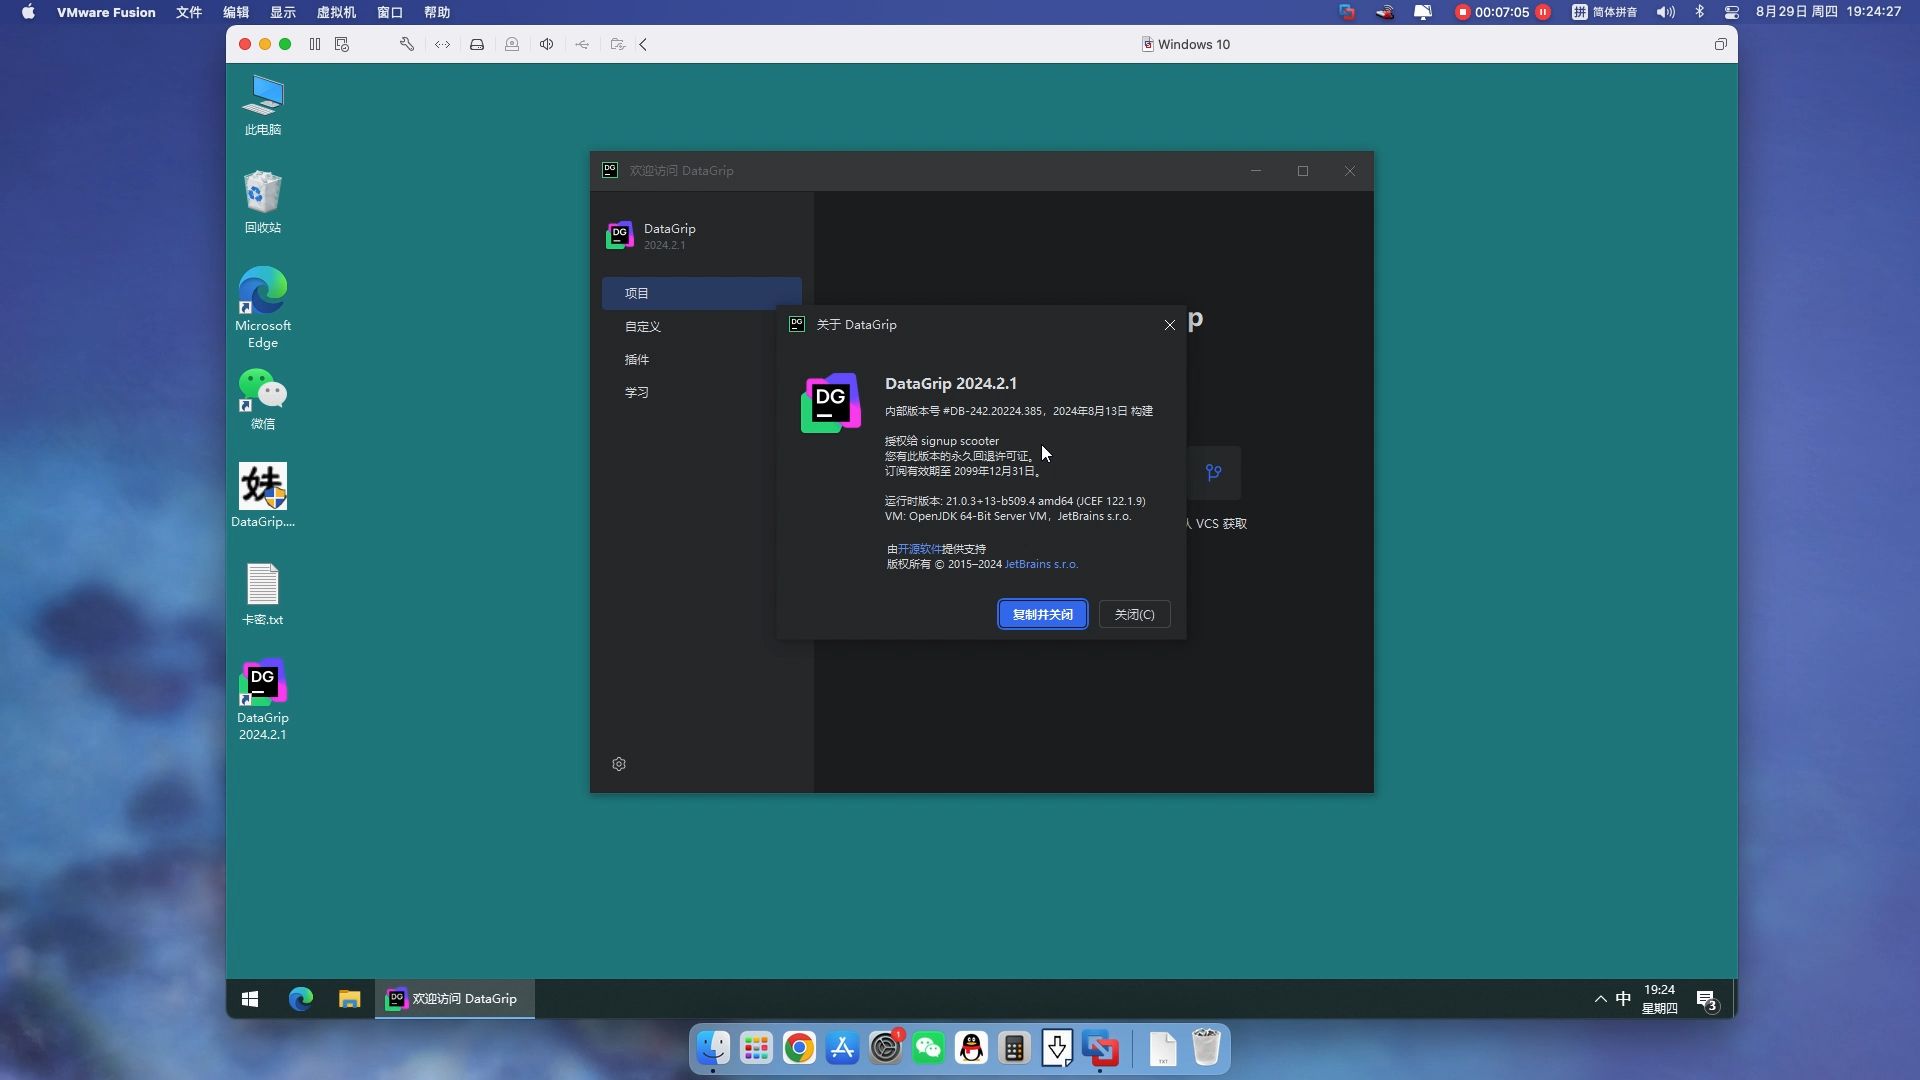Open the 编辑 menu in macOS menu bar
Image resolution: width=1920 pixels, height=1080 pixels.
click(236, 12)
